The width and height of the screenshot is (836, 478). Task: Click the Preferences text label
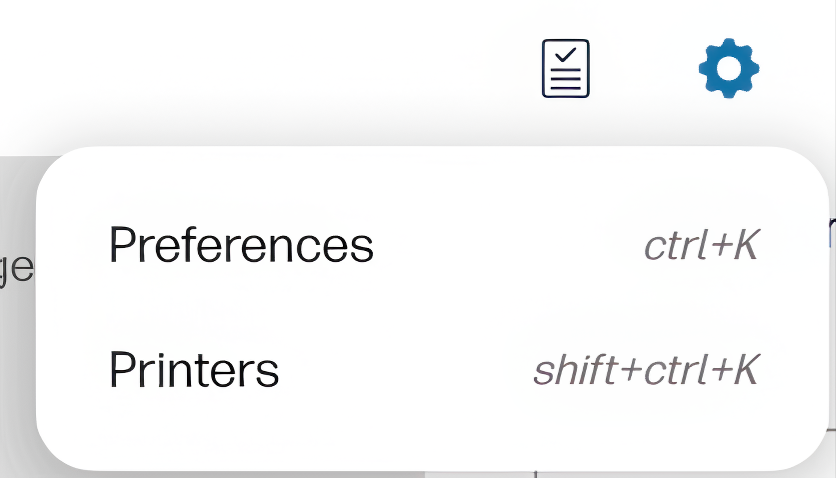pyautogui.click(x=241, y=246)
